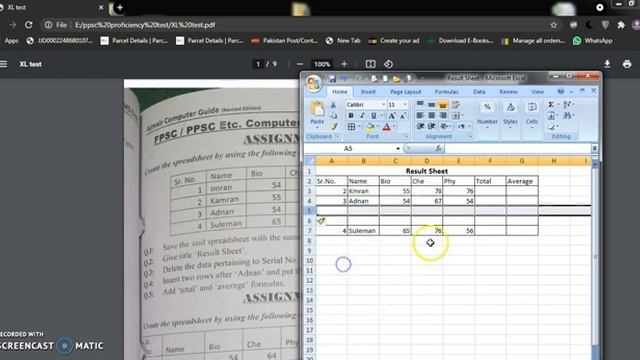Viewport: 640px width, 360px height.
Task: Open the Calibri font name dropdown
Action: point(383,105)
